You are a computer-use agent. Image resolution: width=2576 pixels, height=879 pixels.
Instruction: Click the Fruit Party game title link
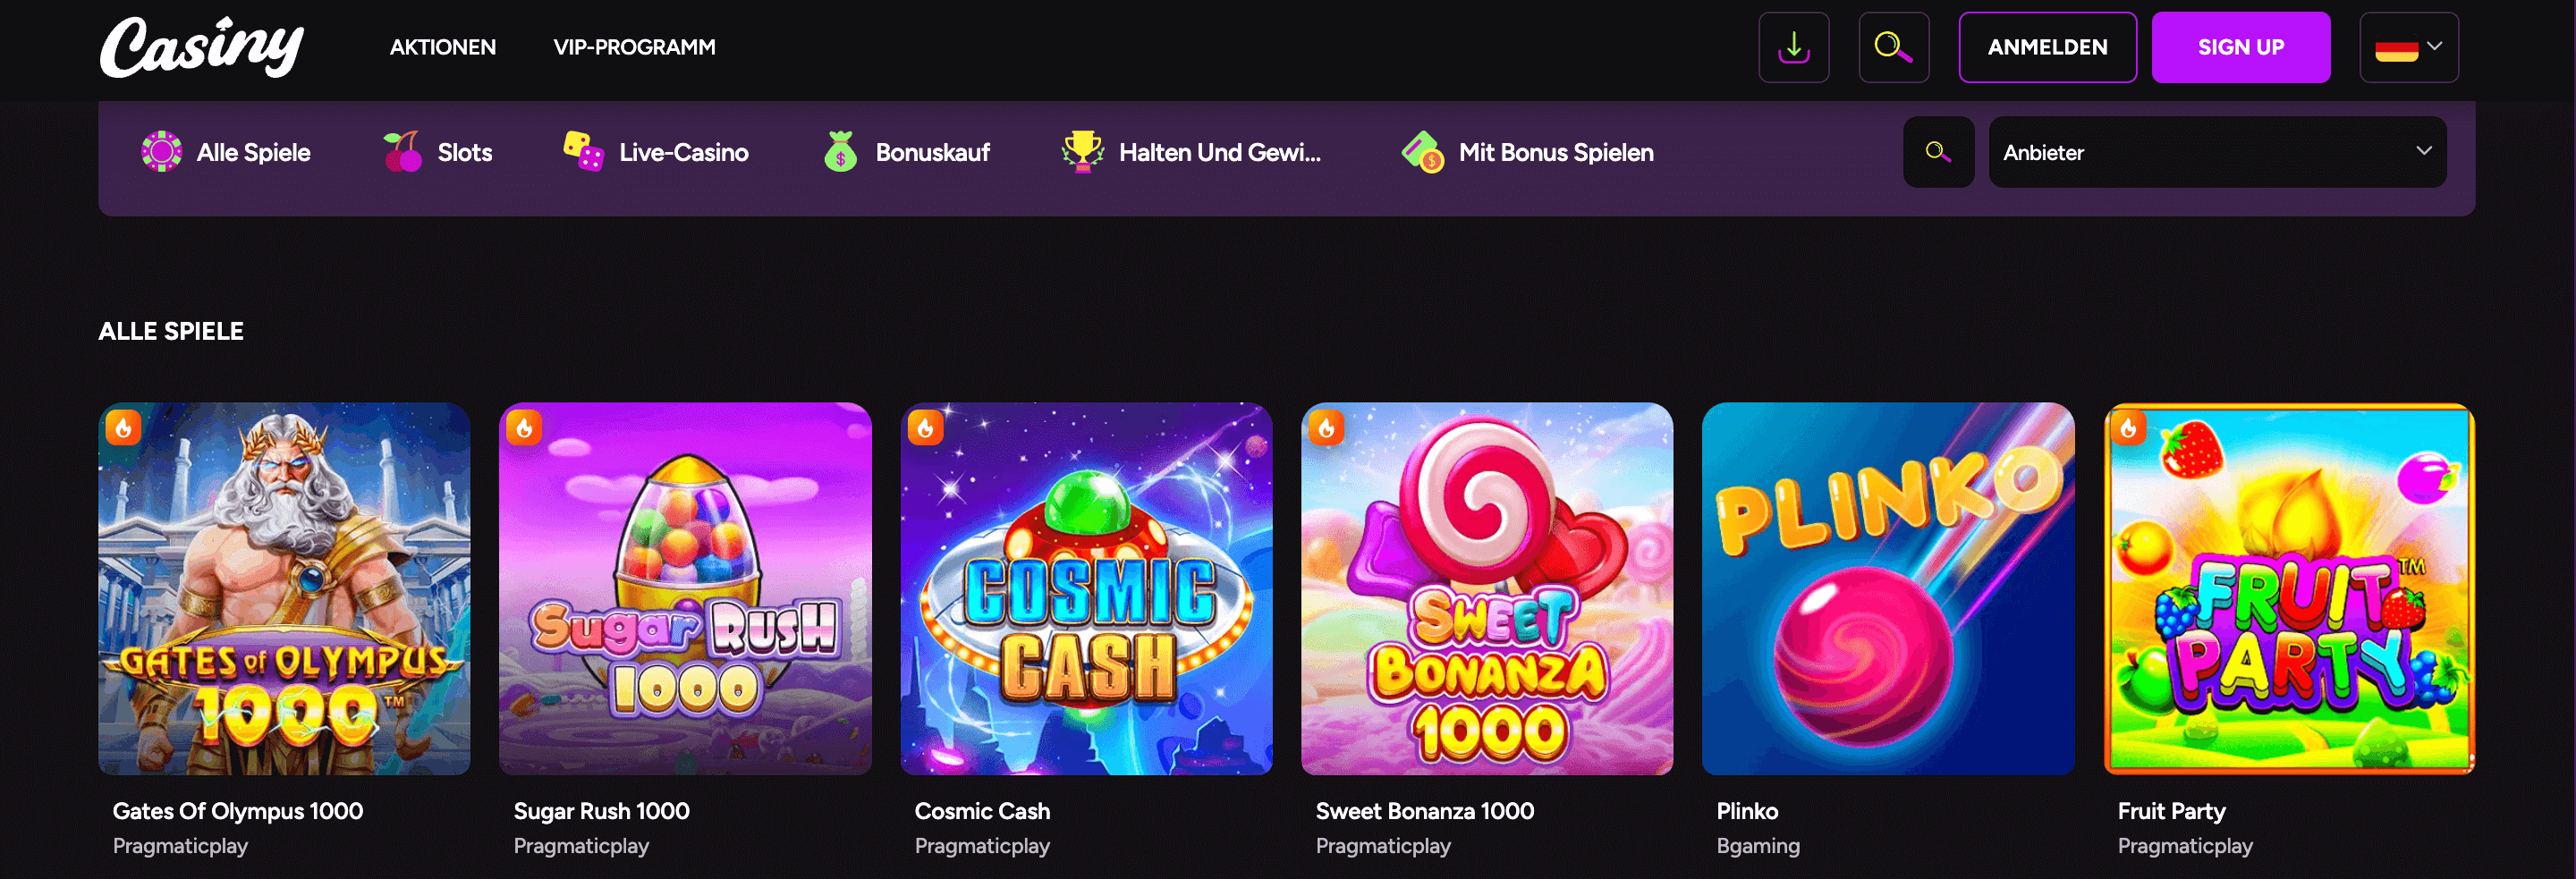click(x=2171, y=811)
